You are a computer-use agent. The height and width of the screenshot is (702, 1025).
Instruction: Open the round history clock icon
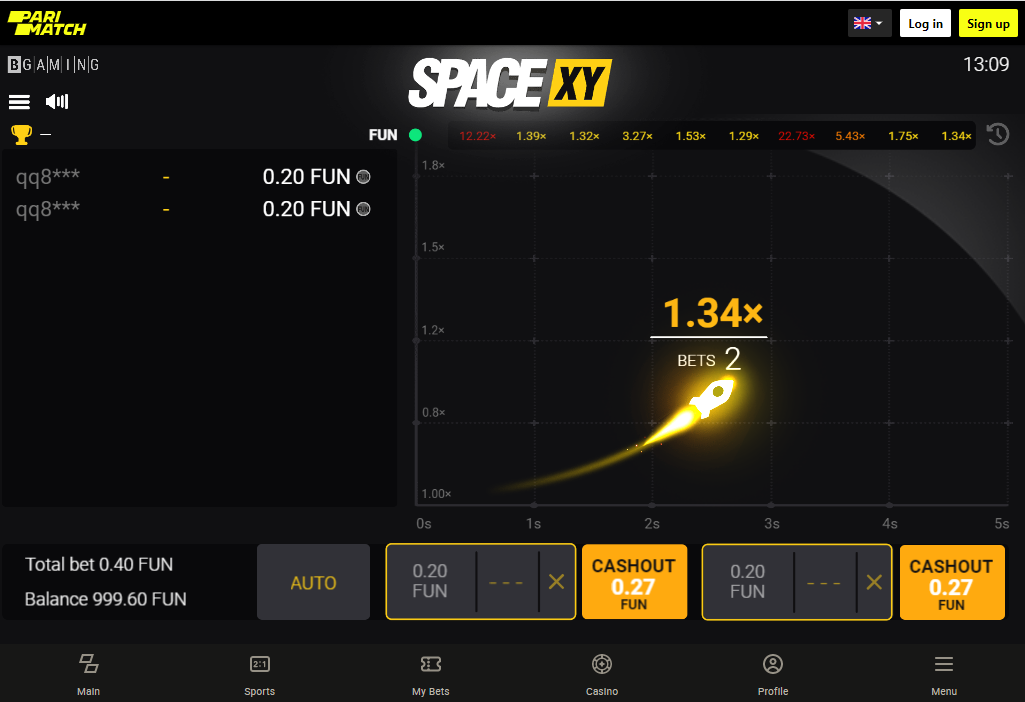tap(998, 135)
